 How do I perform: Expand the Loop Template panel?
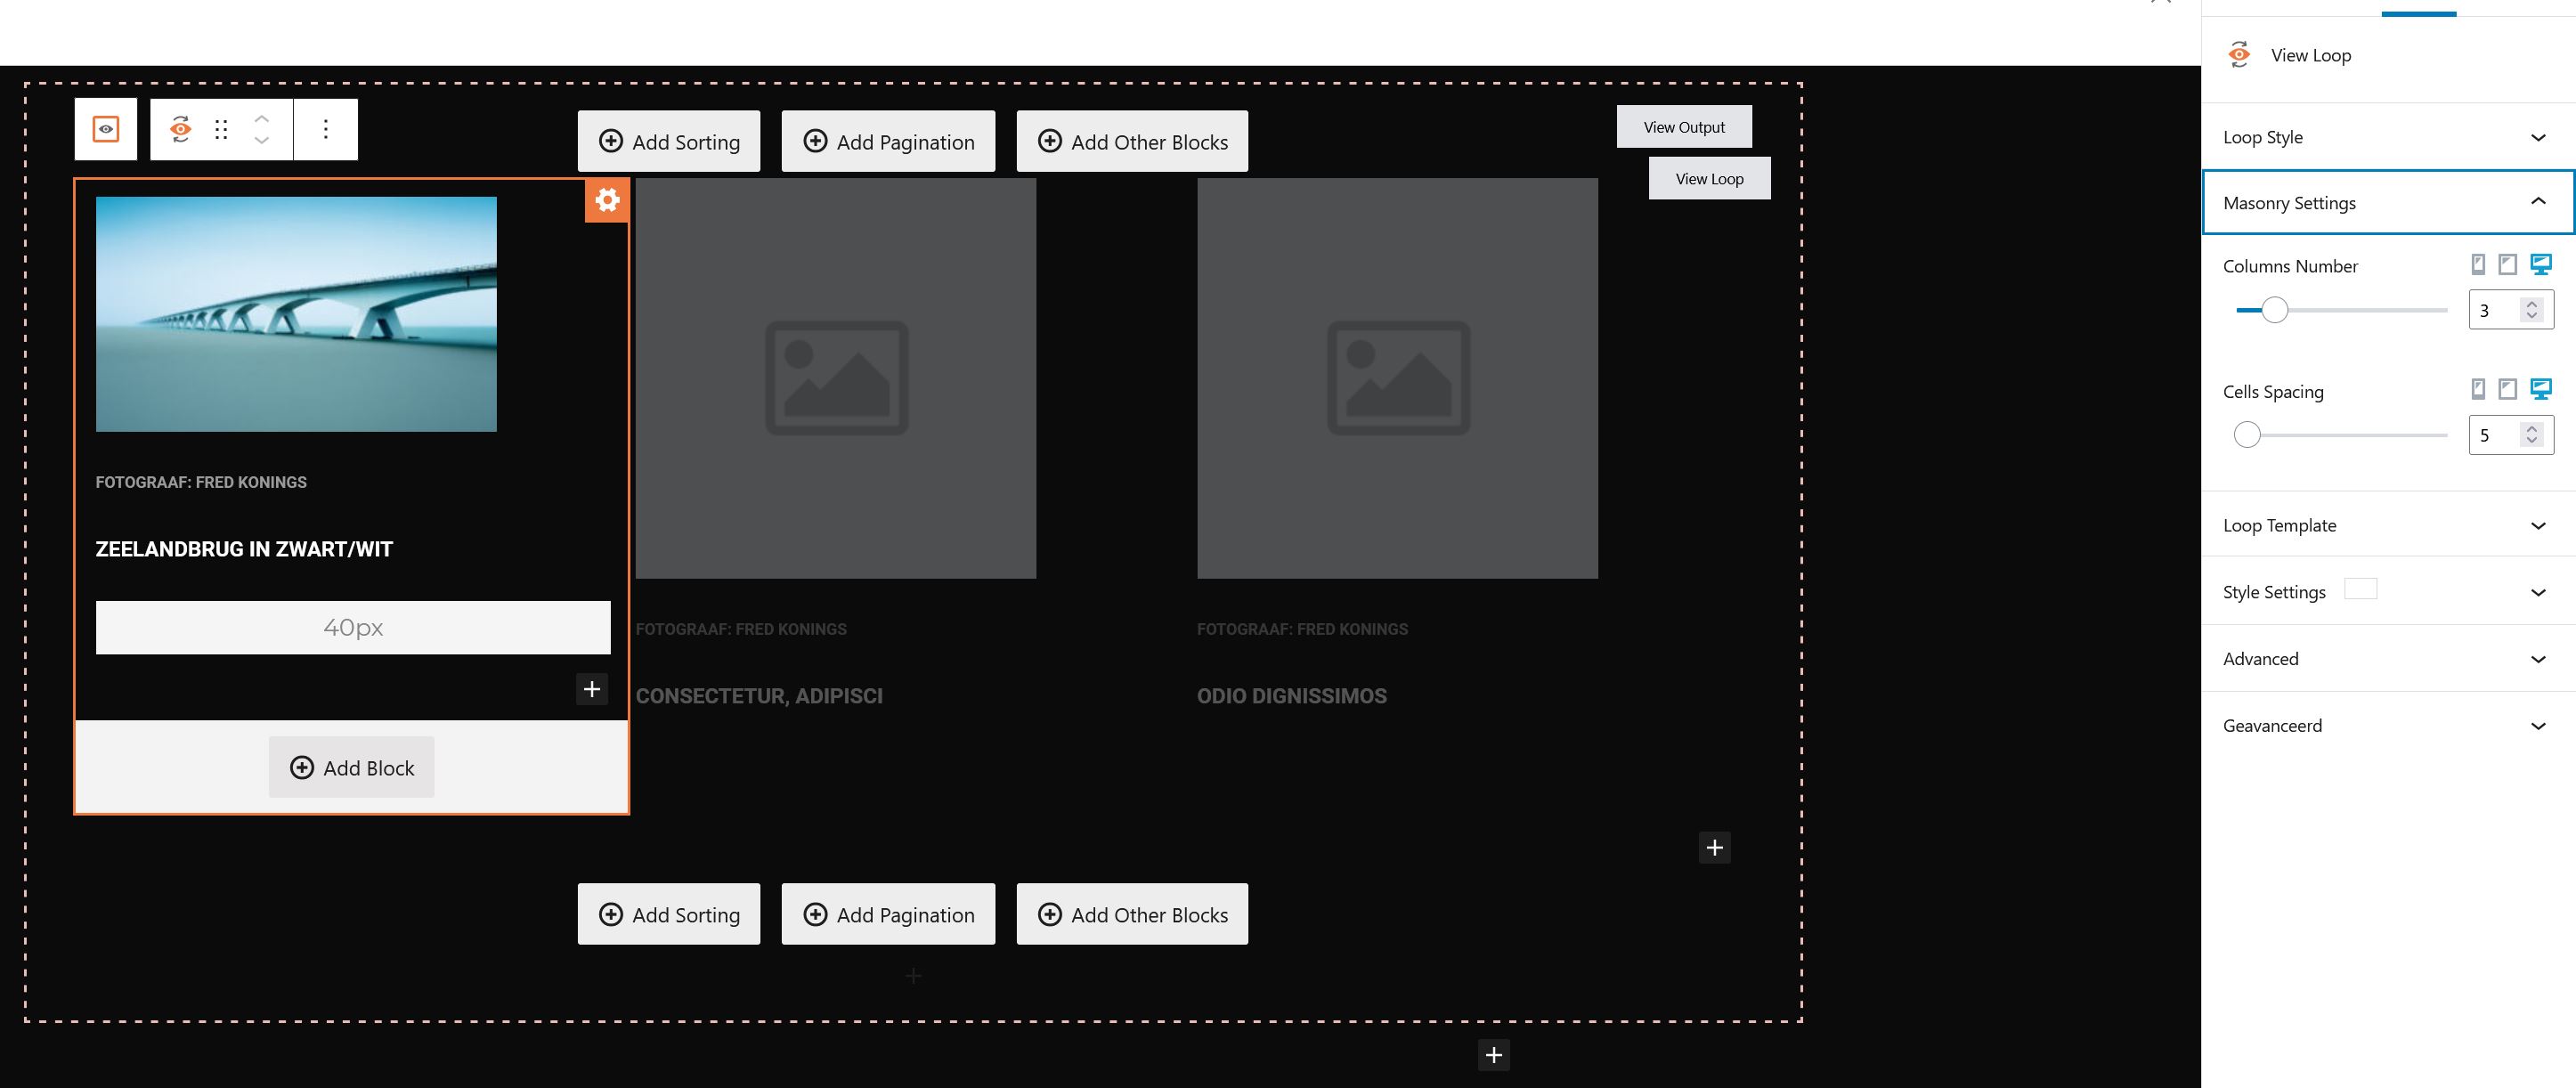tap(2389, 526)
